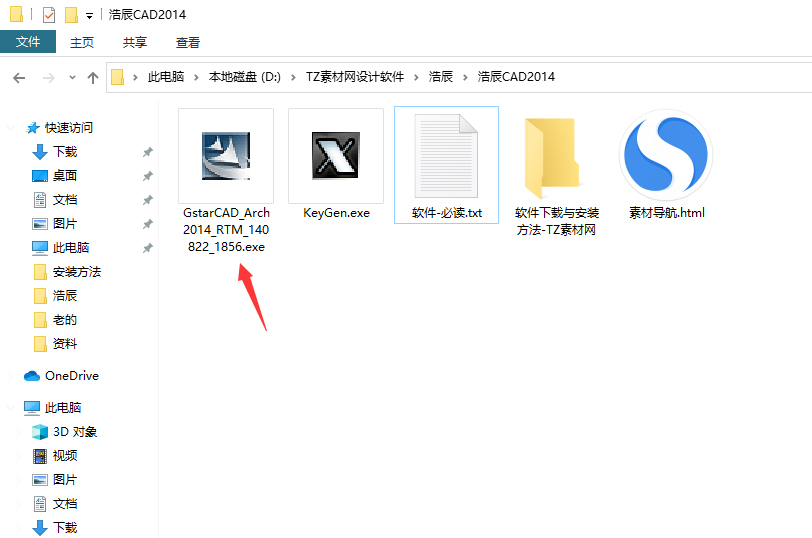
Task: Click the 软件-必读.txt file name label
Action: [447, 213]
